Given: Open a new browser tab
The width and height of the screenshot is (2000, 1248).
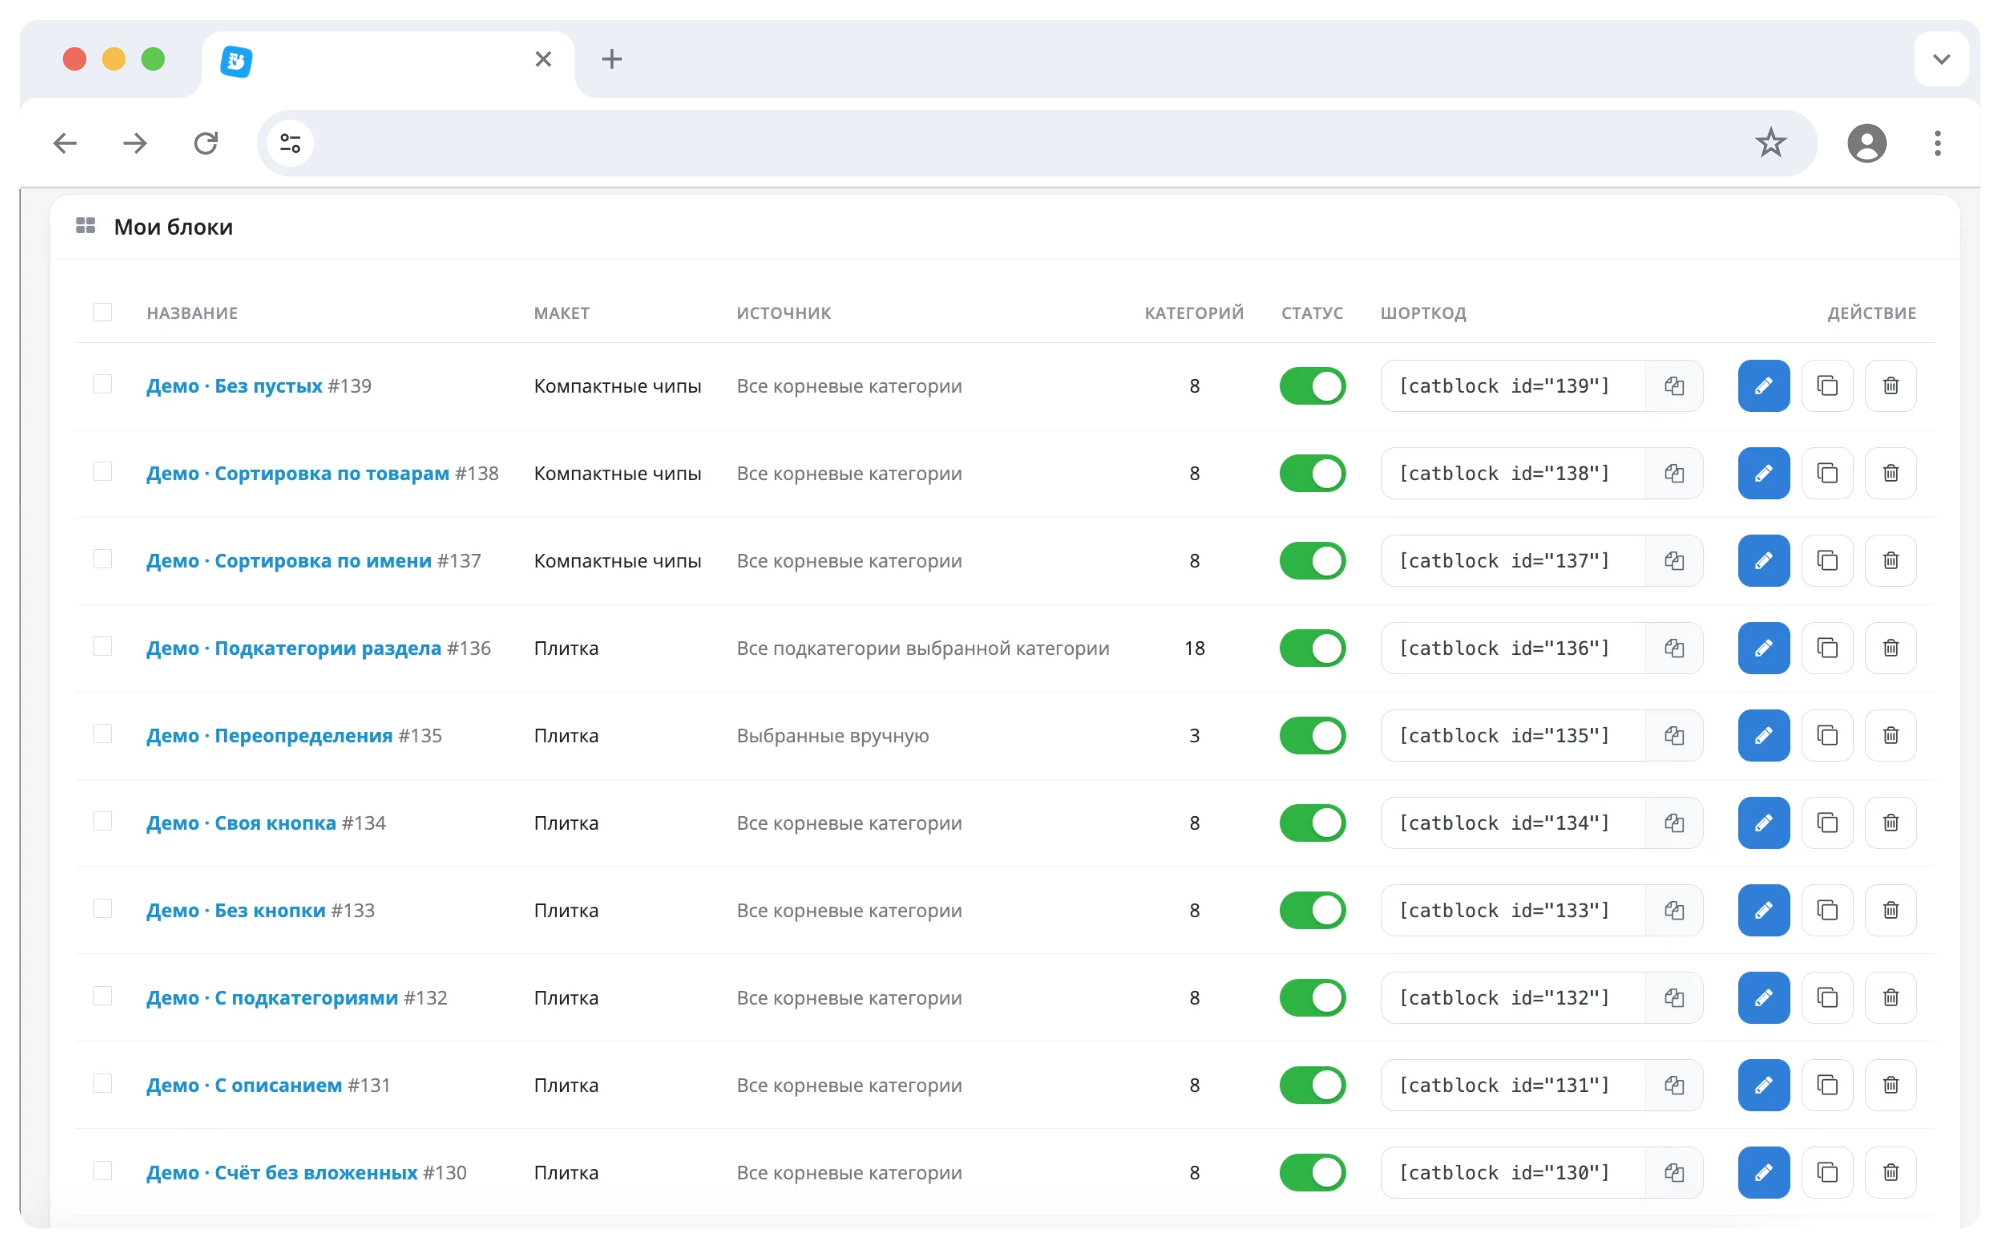Looking at the screenshot, I should pos(612,59).
